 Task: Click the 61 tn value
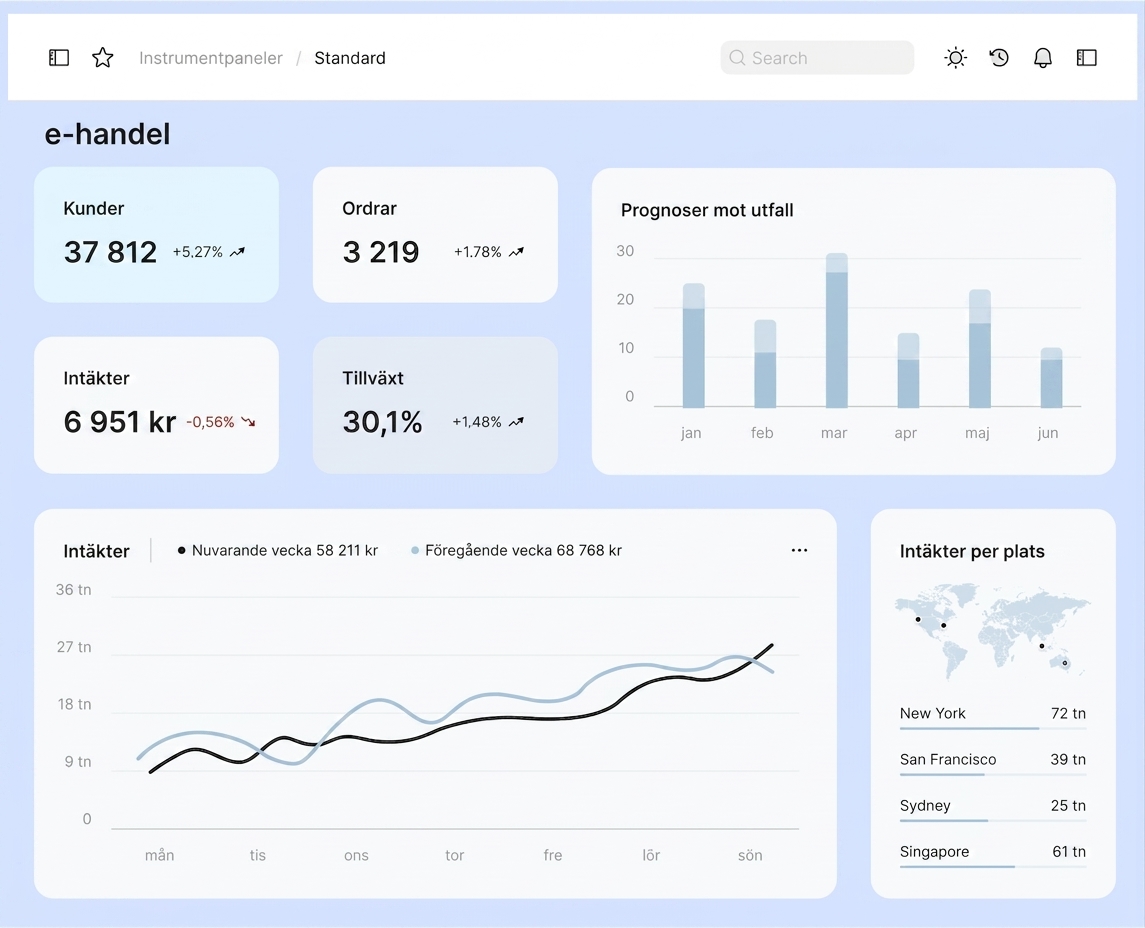click(1069, 851)
